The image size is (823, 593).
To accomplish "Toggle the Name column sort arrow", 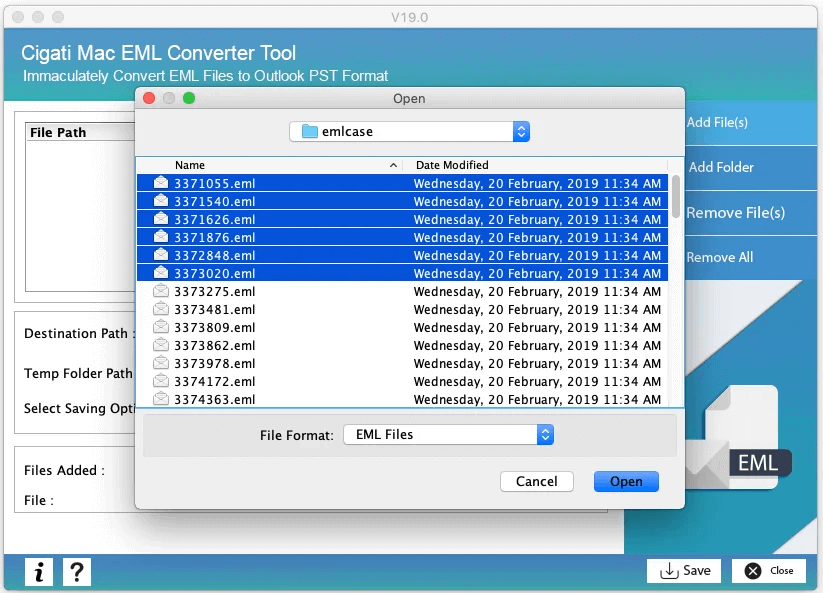I will click(393, 165).
